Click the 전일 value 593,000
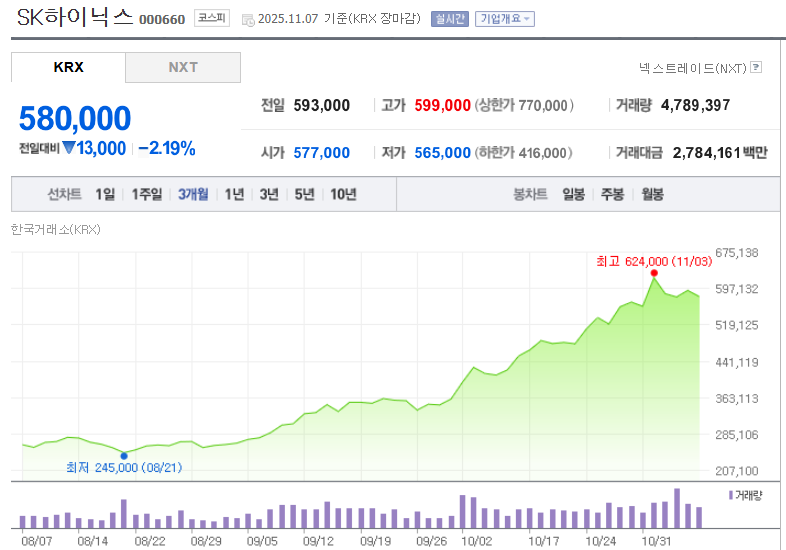This screenshot has width=786, height=550. coord(321,105)
